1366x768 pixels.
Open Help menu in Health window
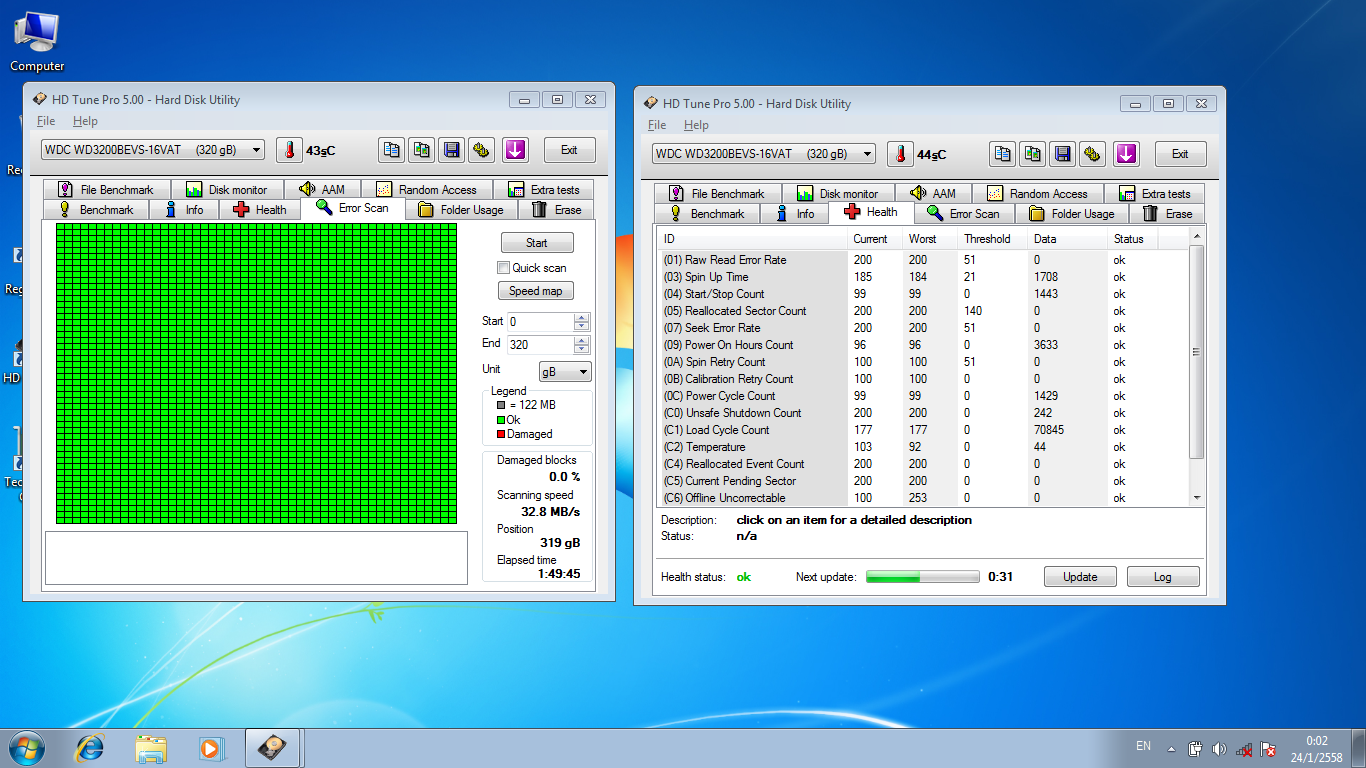click(x=696, y=125)
